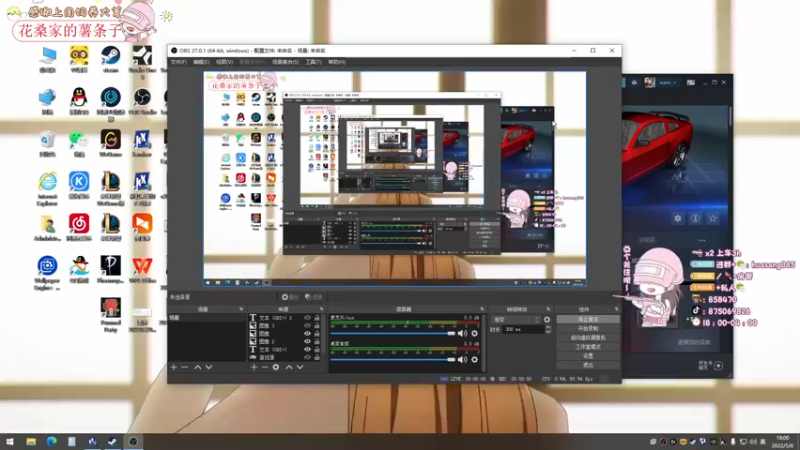
Task: Mute the 麦克风/Aux speaker icon
Action: (462, 334)
